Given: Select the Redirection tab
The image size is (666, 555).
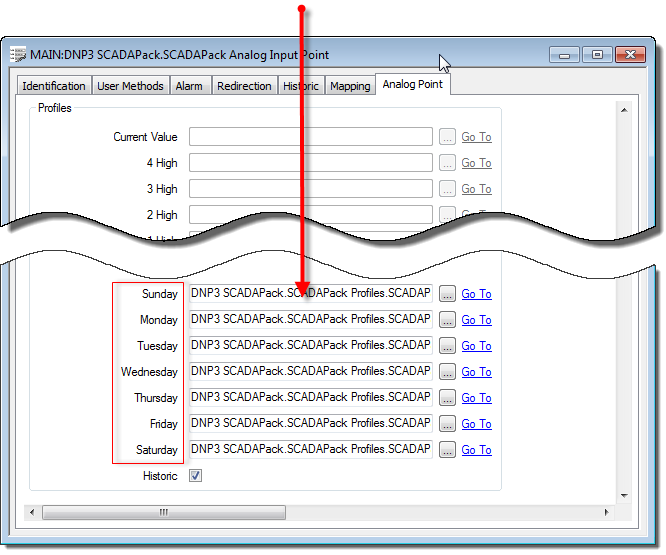Looking at the screenshot, I should coord(244,86).
